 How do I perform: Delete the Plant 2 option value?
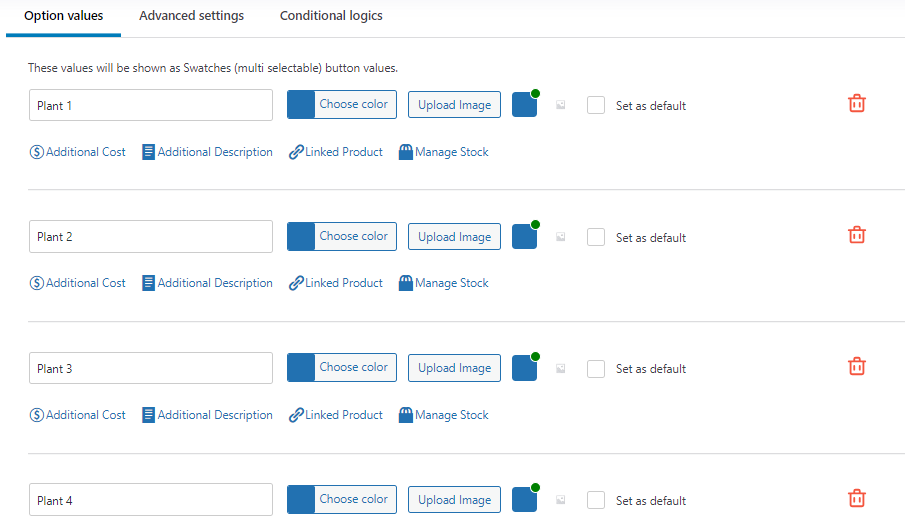857,235
